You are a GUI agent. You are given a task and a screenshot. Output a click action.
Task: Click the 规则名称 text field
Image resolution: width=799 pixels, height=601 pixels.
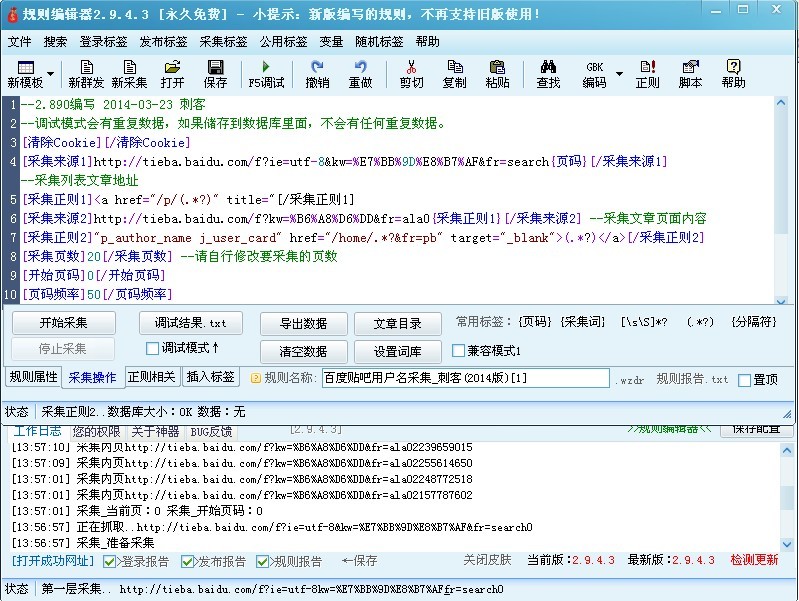click(465, 378)
